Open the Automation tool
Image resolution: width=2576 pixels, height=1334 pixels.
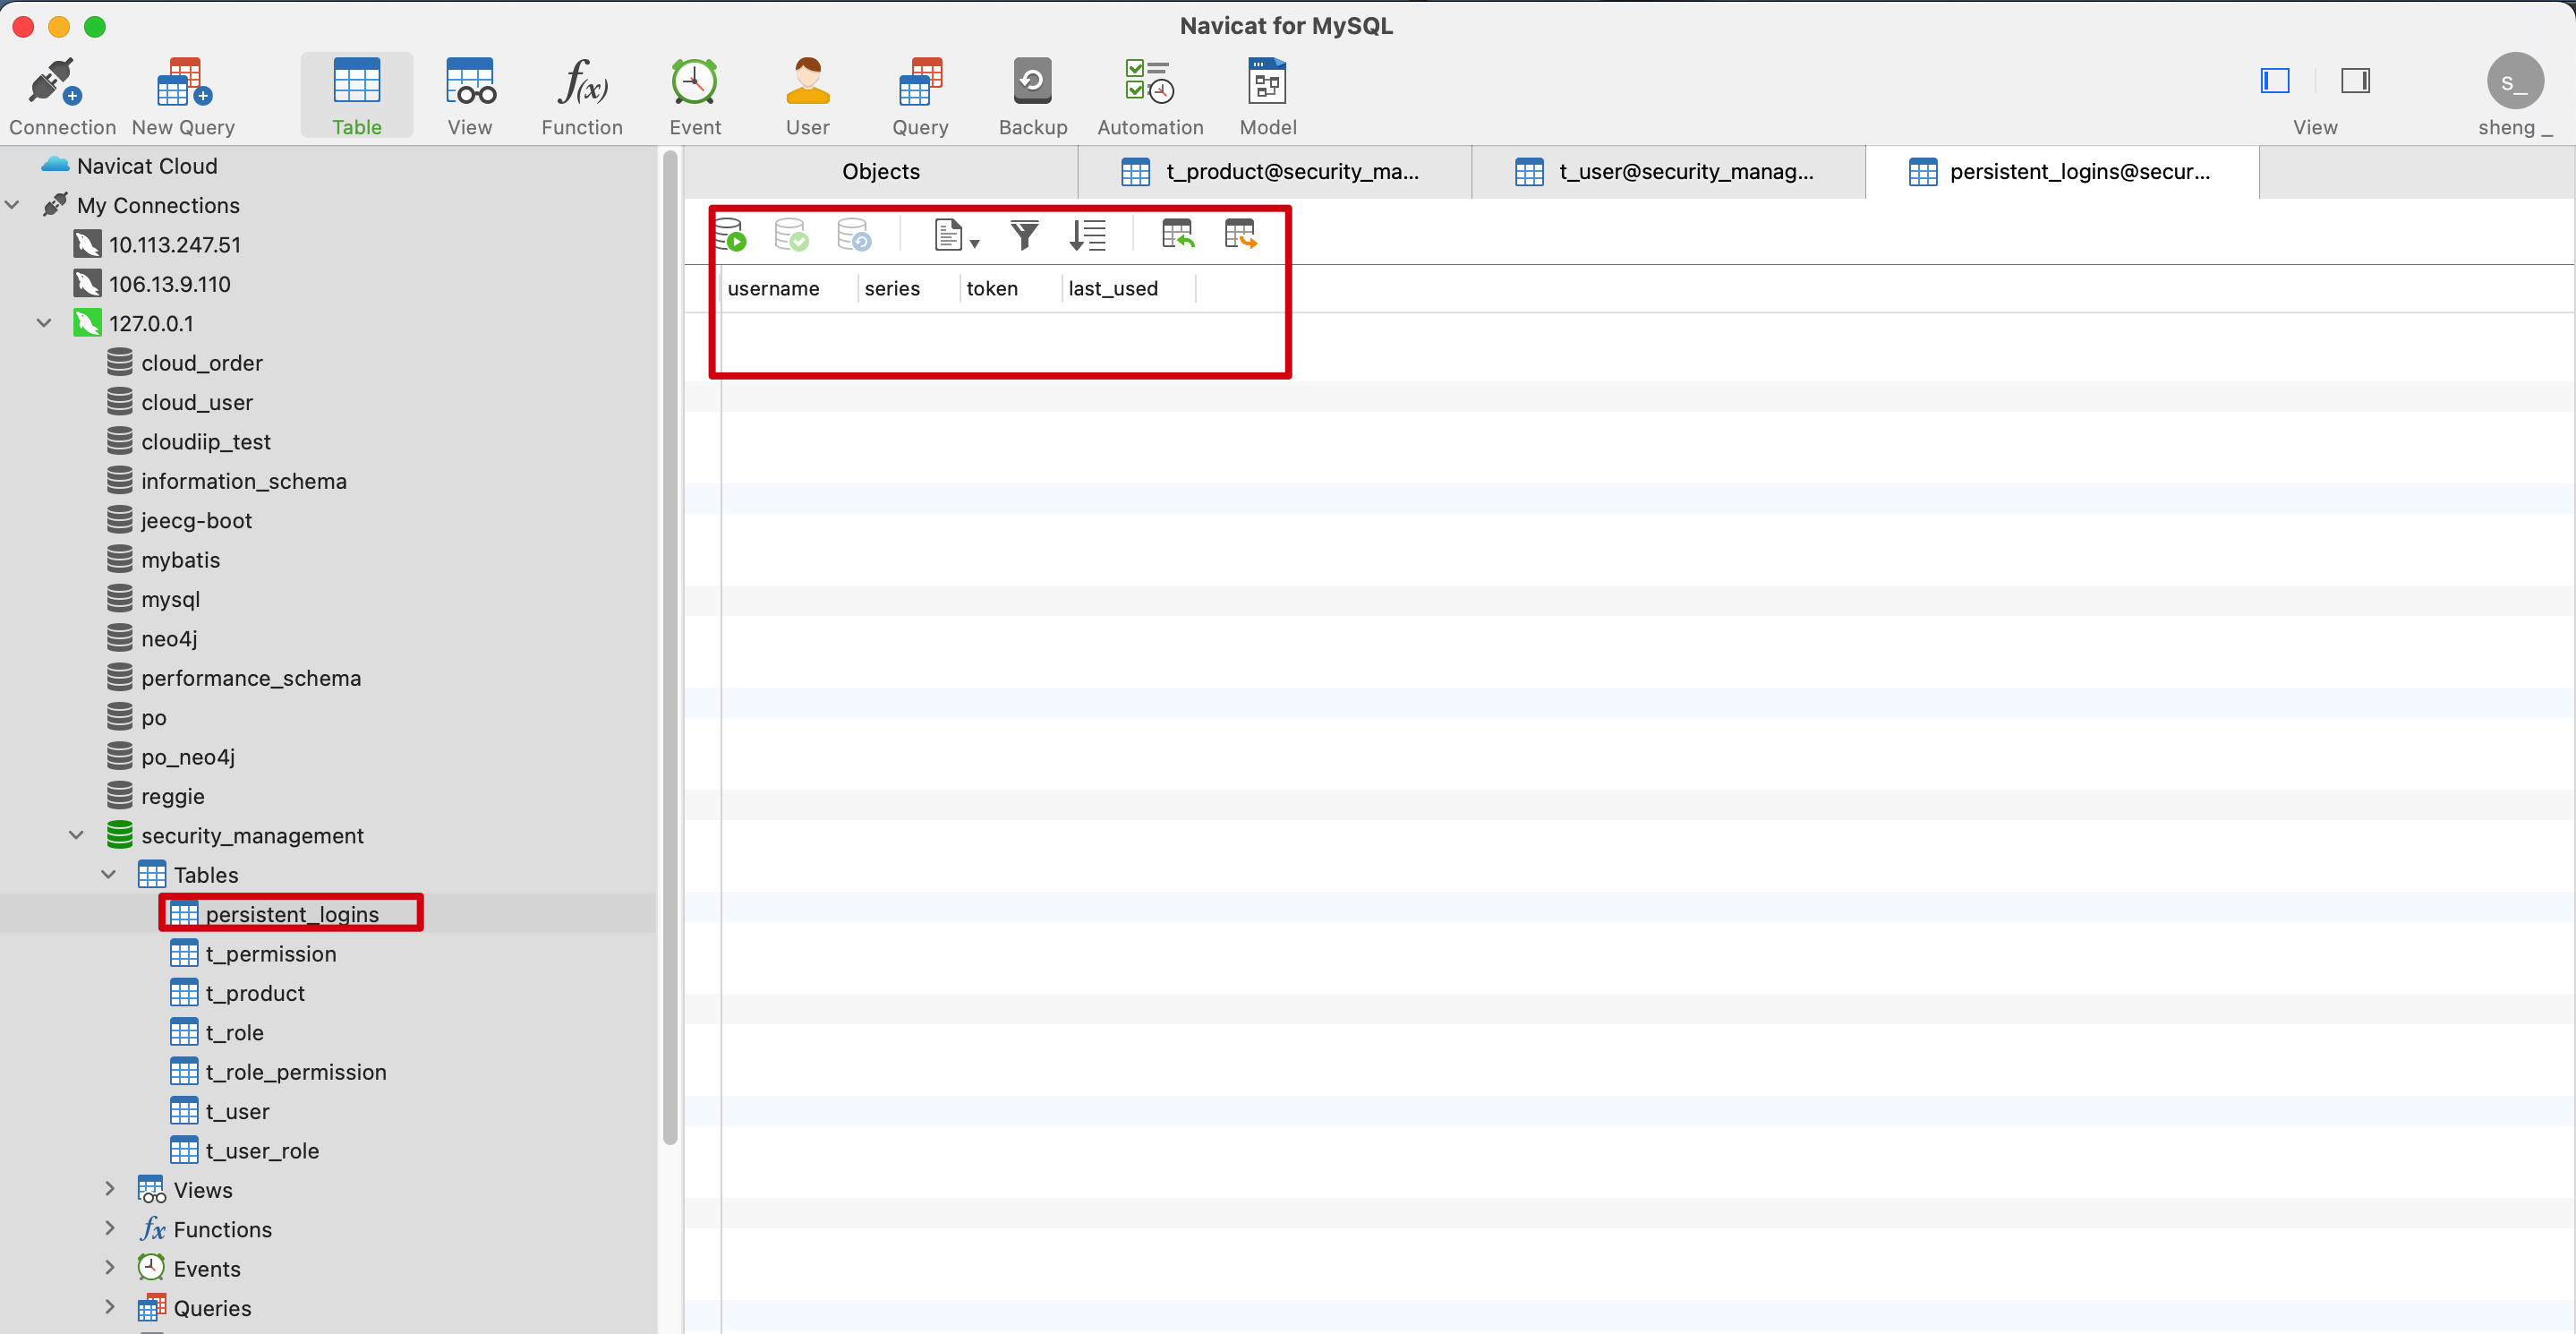point(1149,83)
